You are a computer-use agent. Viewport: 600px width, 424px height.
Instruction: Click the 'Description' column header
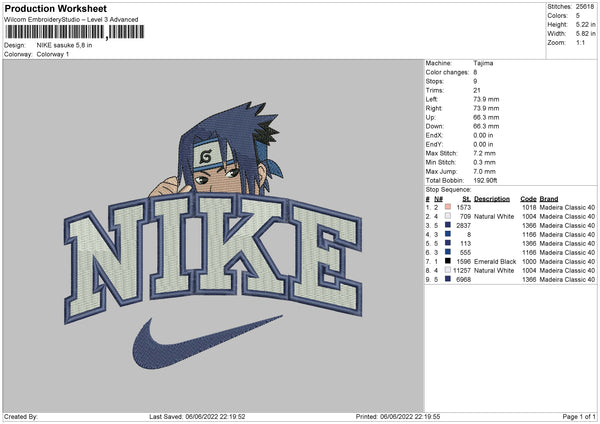(492, 199)
